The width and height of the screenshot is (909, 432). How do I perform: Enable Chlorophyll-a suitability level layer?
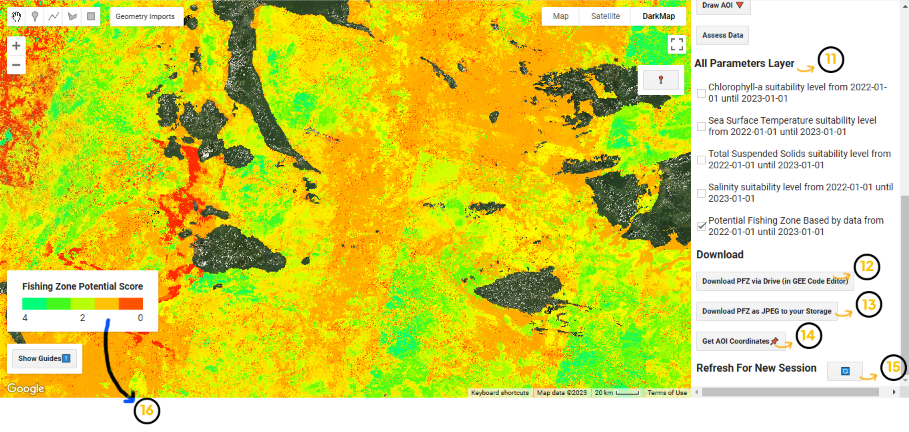click(701, 93)
